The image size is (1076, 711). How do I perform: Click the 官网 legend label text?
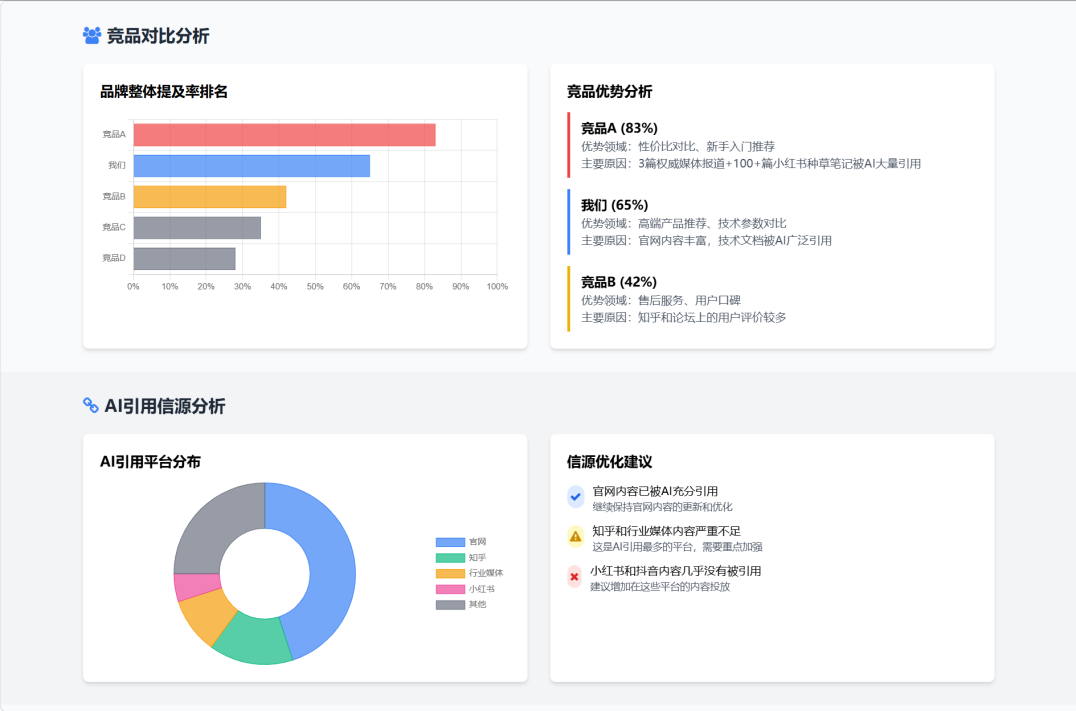coord(477,542)
